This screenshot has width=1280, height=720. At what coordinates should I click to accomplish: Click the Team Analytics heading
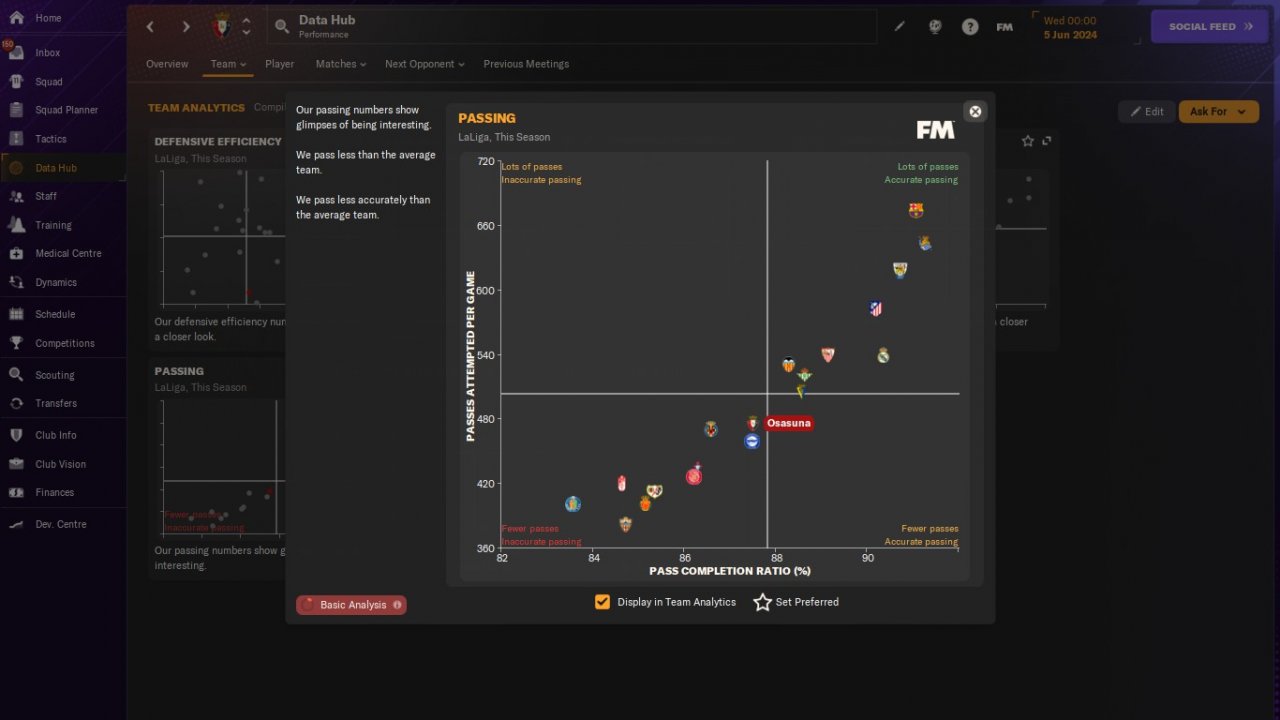[196, 108]
